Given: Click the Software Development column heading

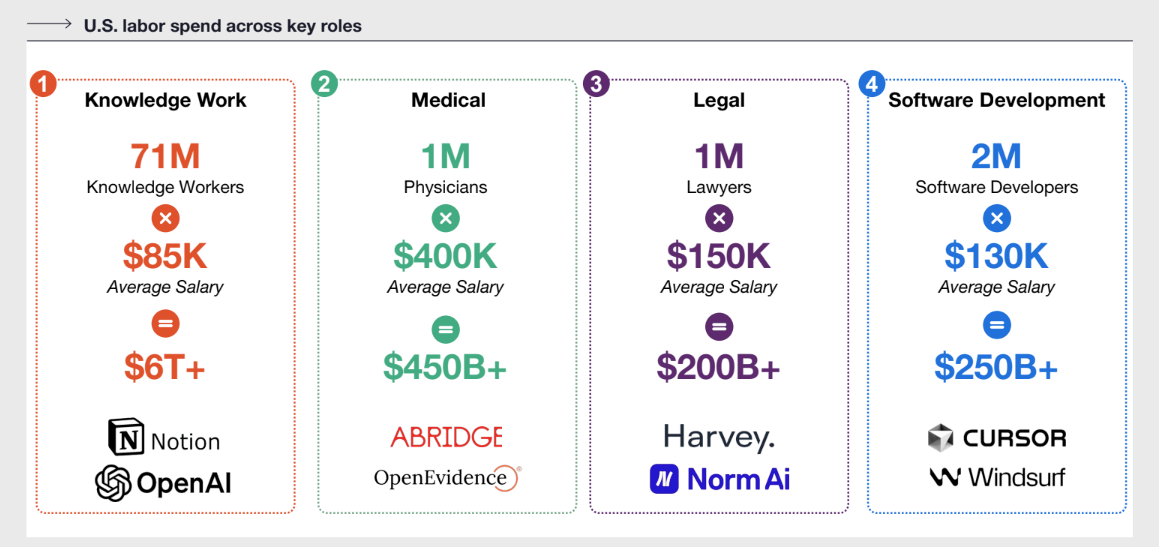Looking at the screenshot, I should tap(996, 100).
